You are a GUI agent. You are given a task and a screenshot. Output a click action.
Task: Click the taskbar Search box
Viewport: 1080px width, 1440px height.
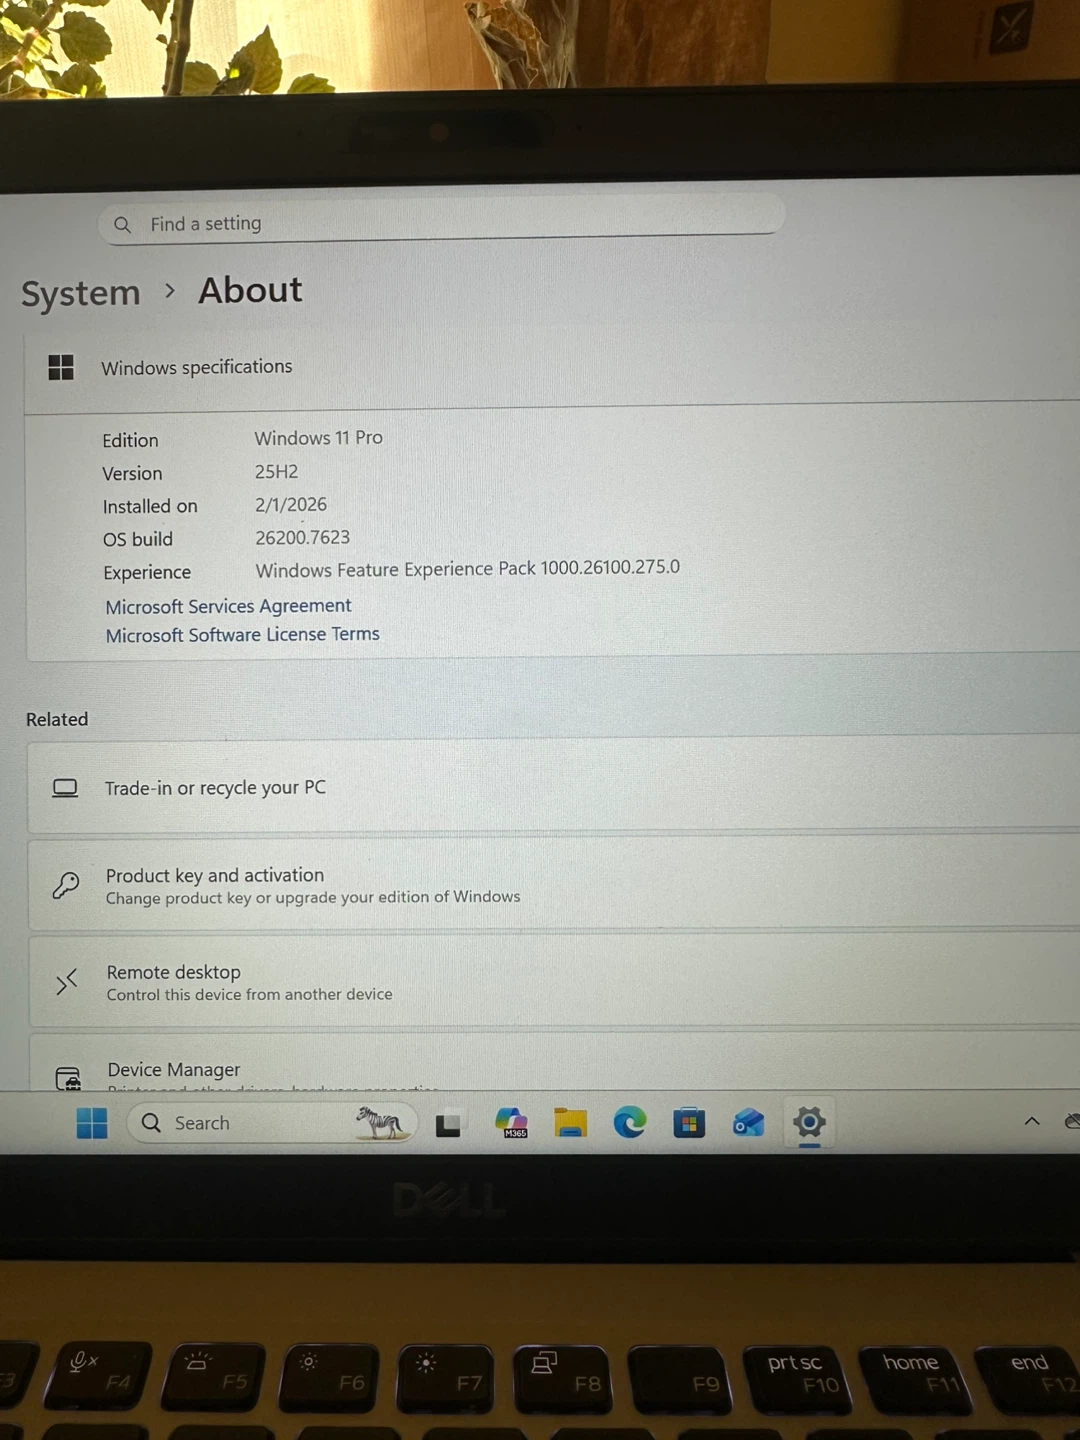(x=271, y=1123)
